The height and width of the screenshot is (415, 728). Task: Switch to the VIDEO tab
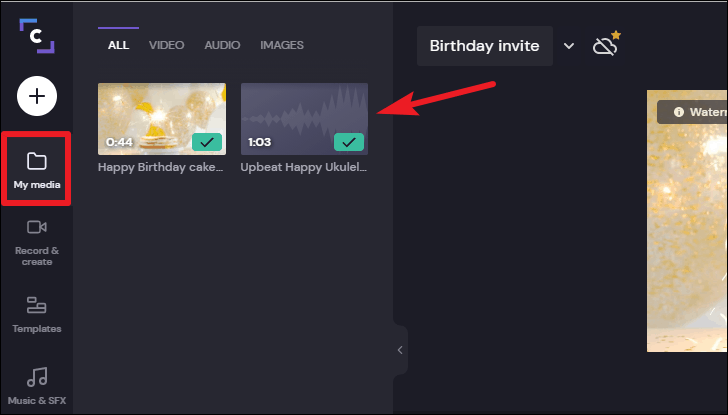click(x=167, y=45)
